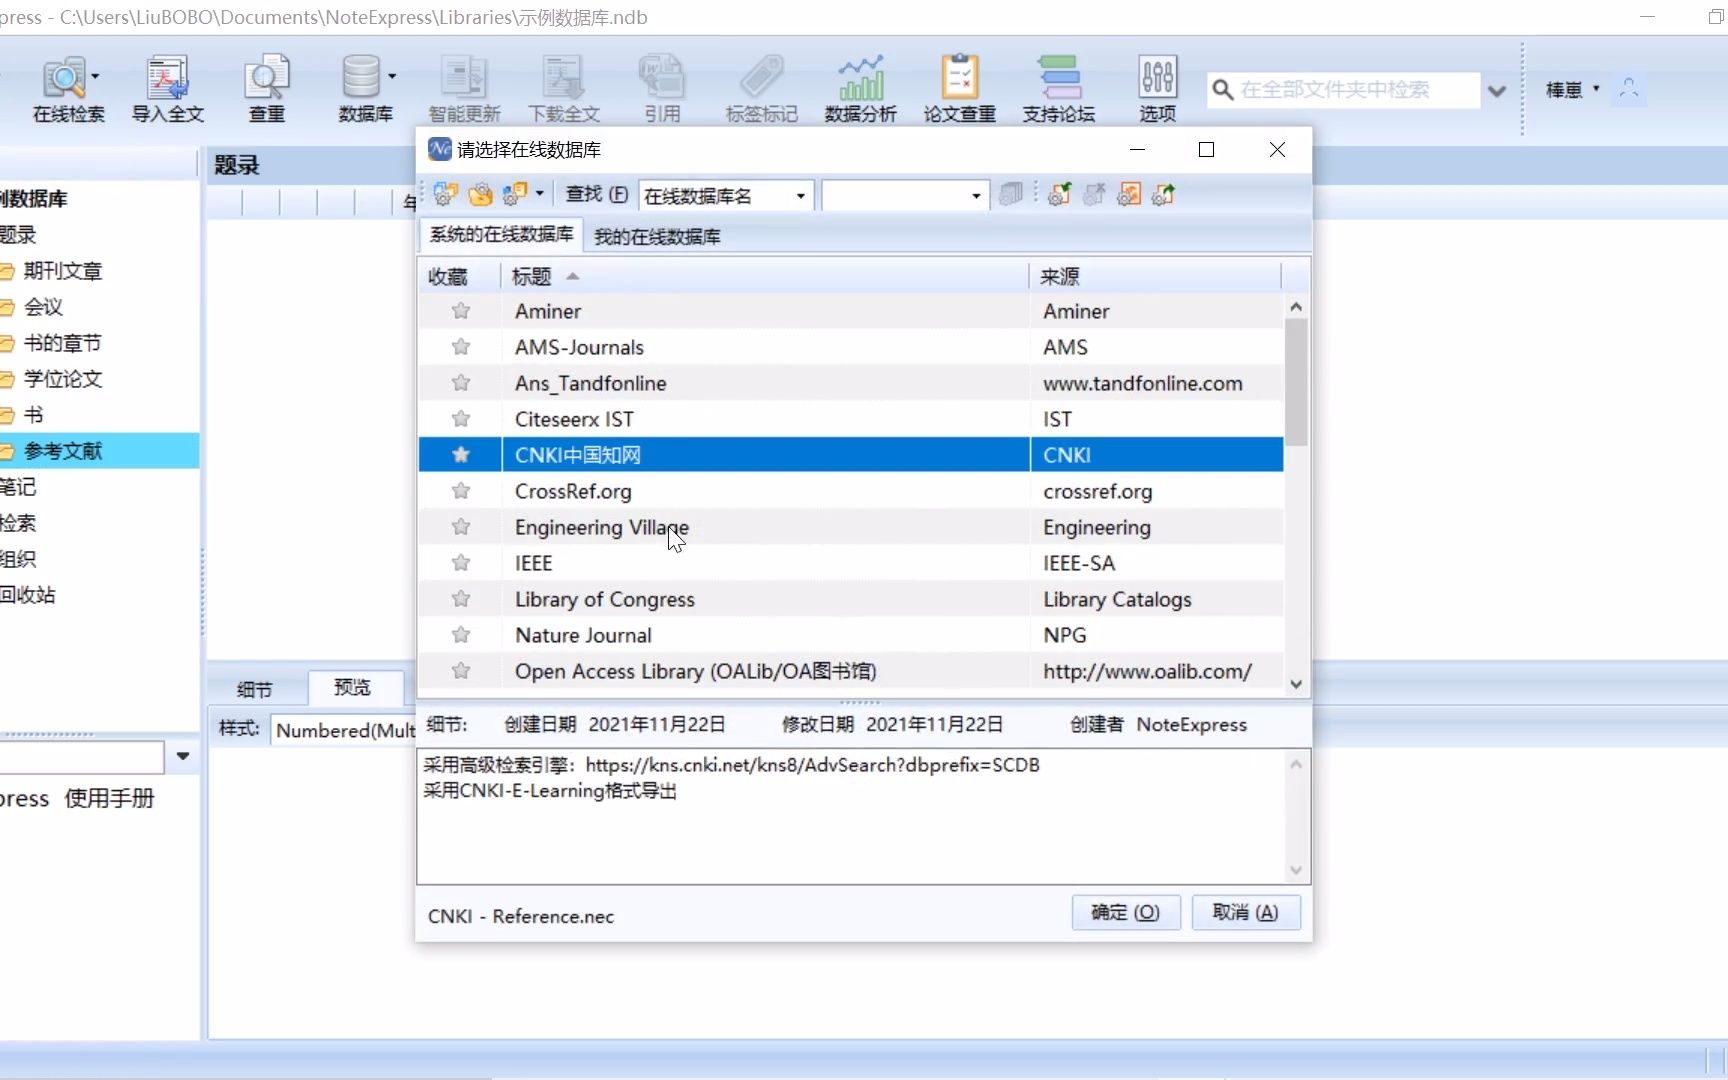This screenshot has height=1080, width=1728.
Task: Click the magnifier icon in the search box
Action: pyautogui.click(x=1222, y=90)
